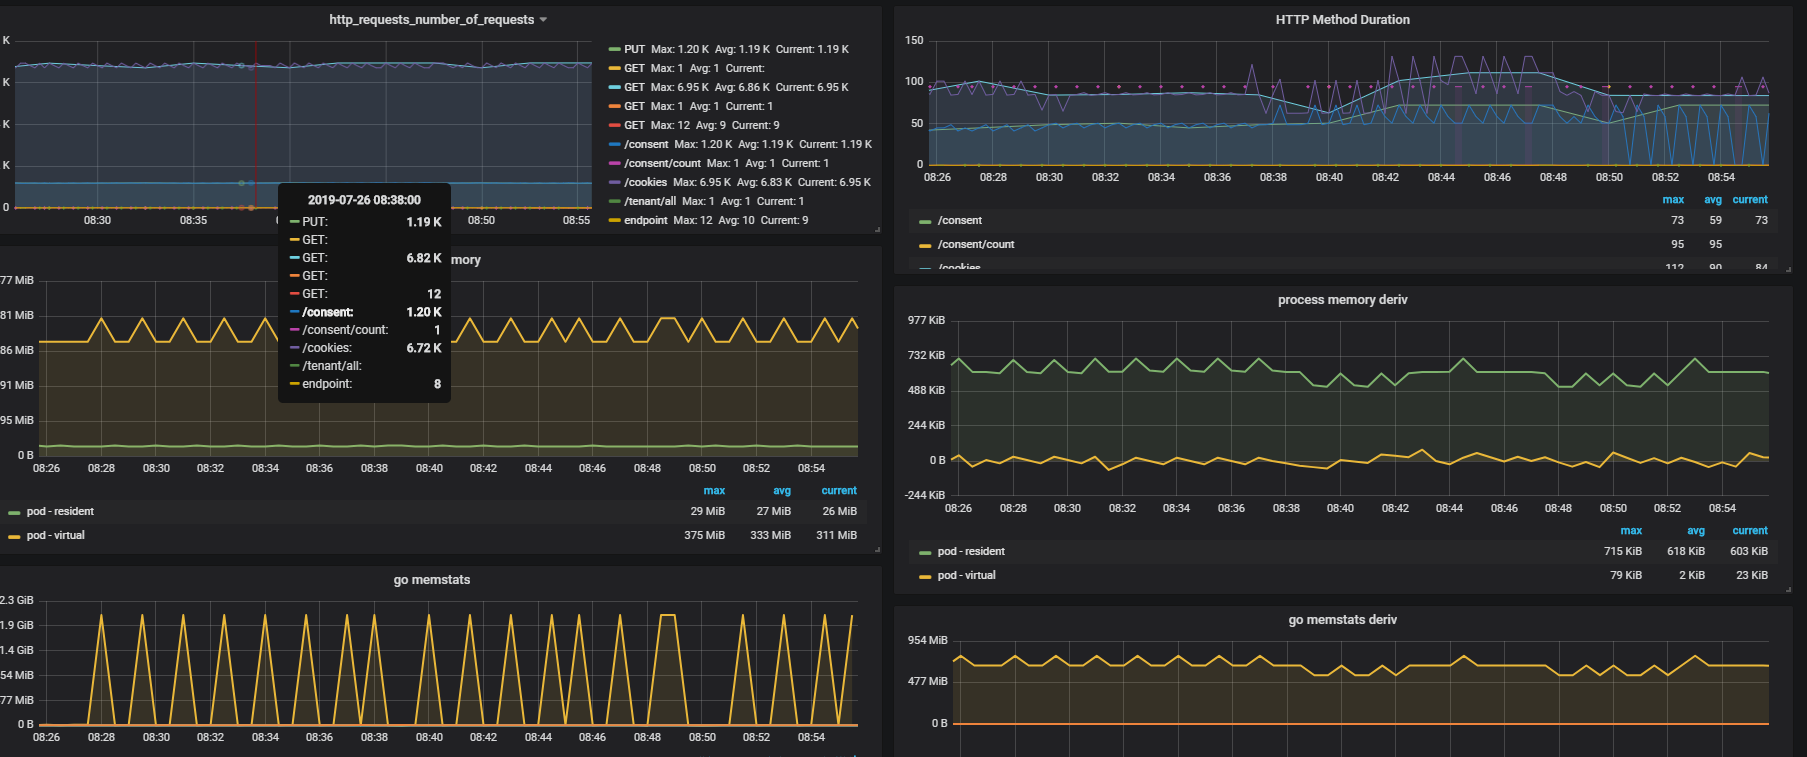Click the magenta line icon beside /consent/count in requests legend
1807x757 pixels.
click(614, 163)
